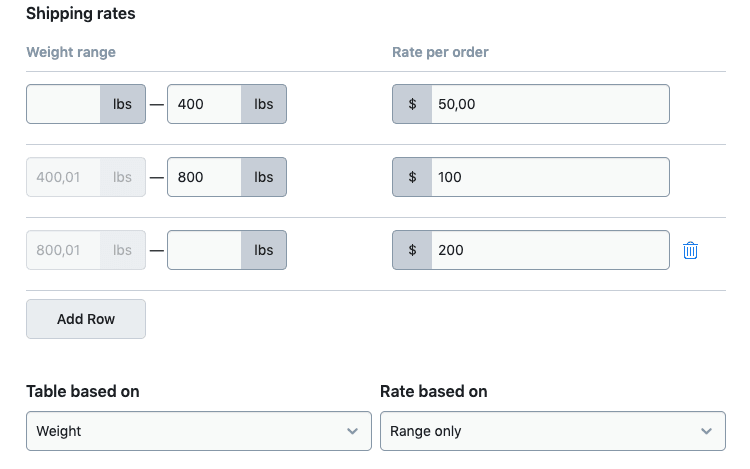The height and width of the screenshot is (469, 750).
Task: Delete the third shipping rate row
Action: point(690,250)
